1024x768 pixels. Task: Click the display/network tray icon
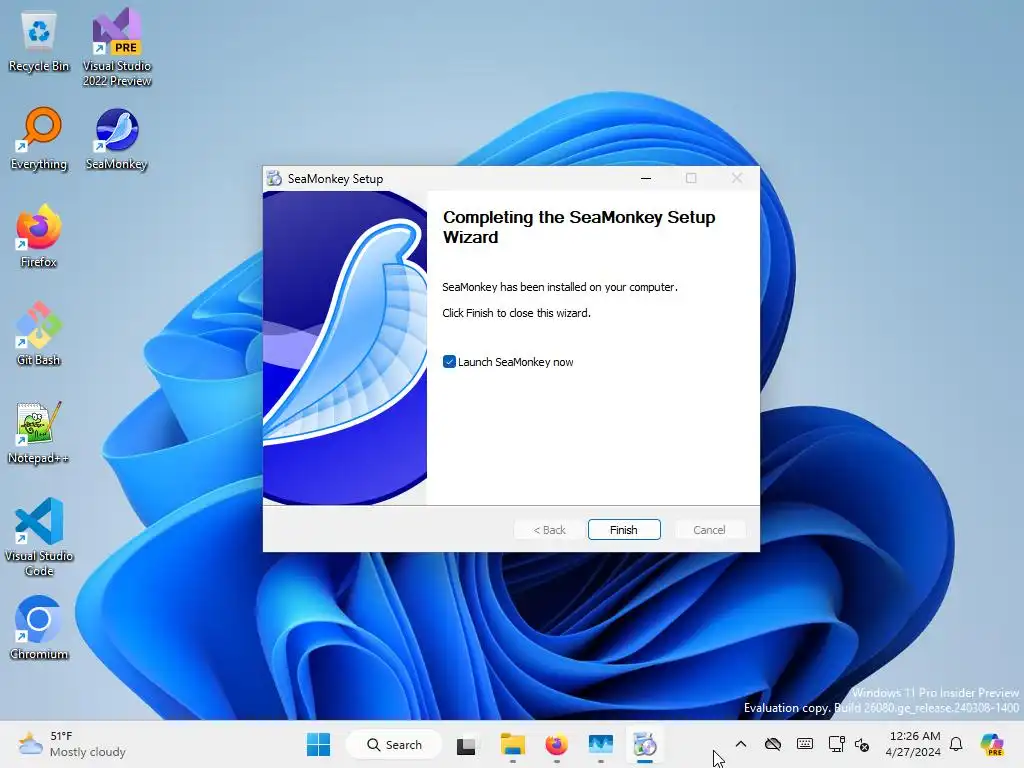click(837, 744)
